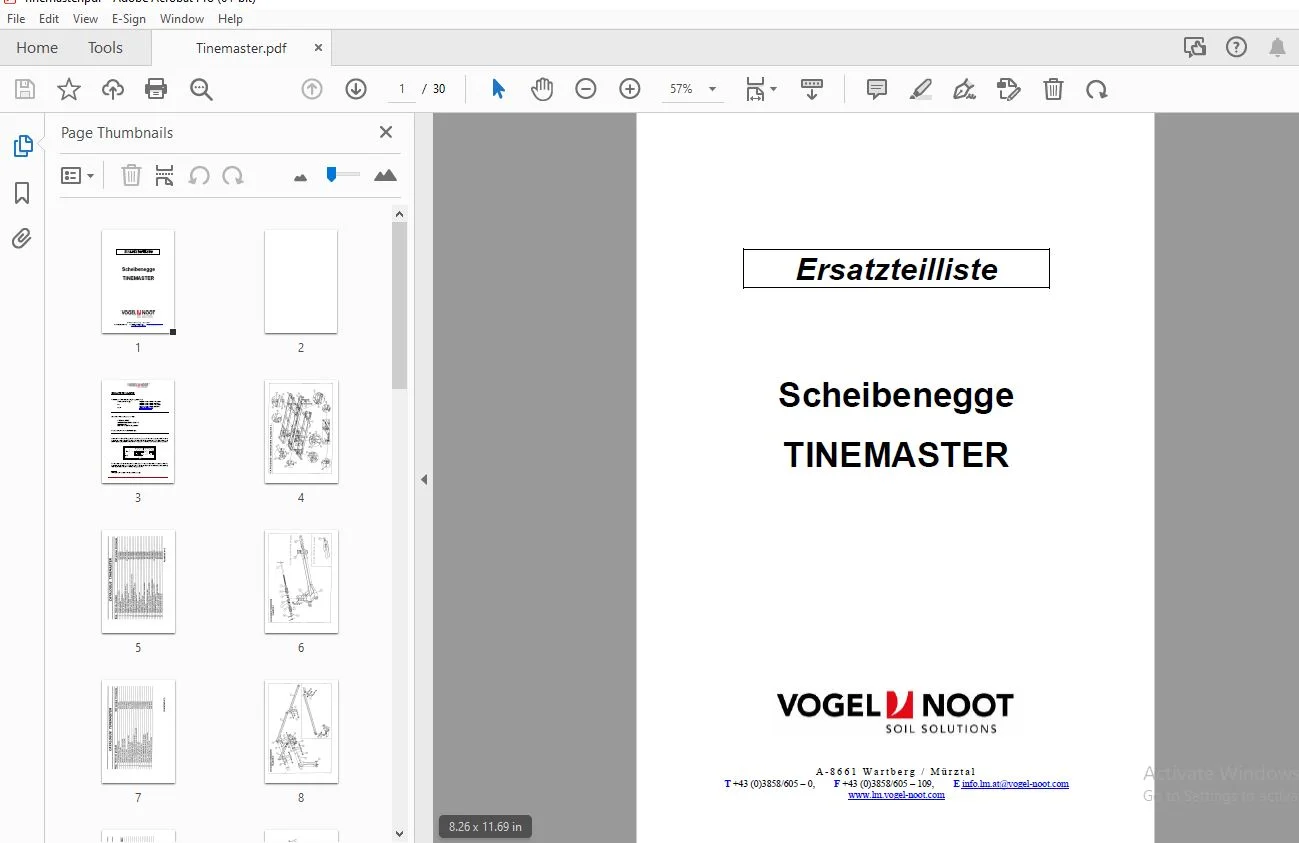
Task: Add a comment sticky note
Action: 877,89
